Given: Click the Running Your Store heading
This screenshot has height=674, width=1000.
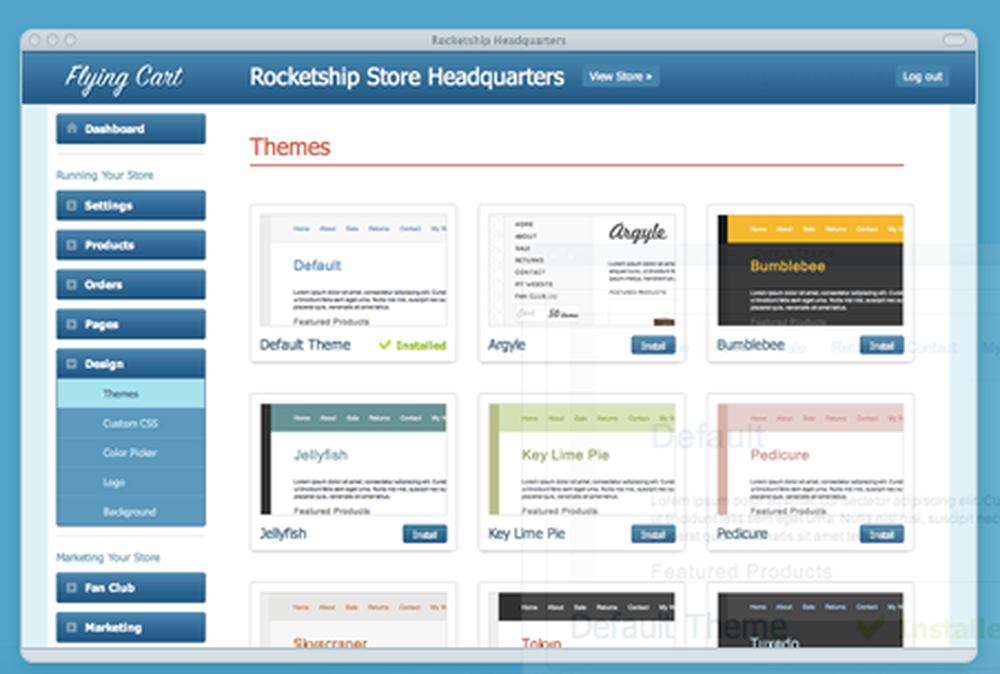Looking at the screenshot, I should pyautogui.click(x=105, y=175).
